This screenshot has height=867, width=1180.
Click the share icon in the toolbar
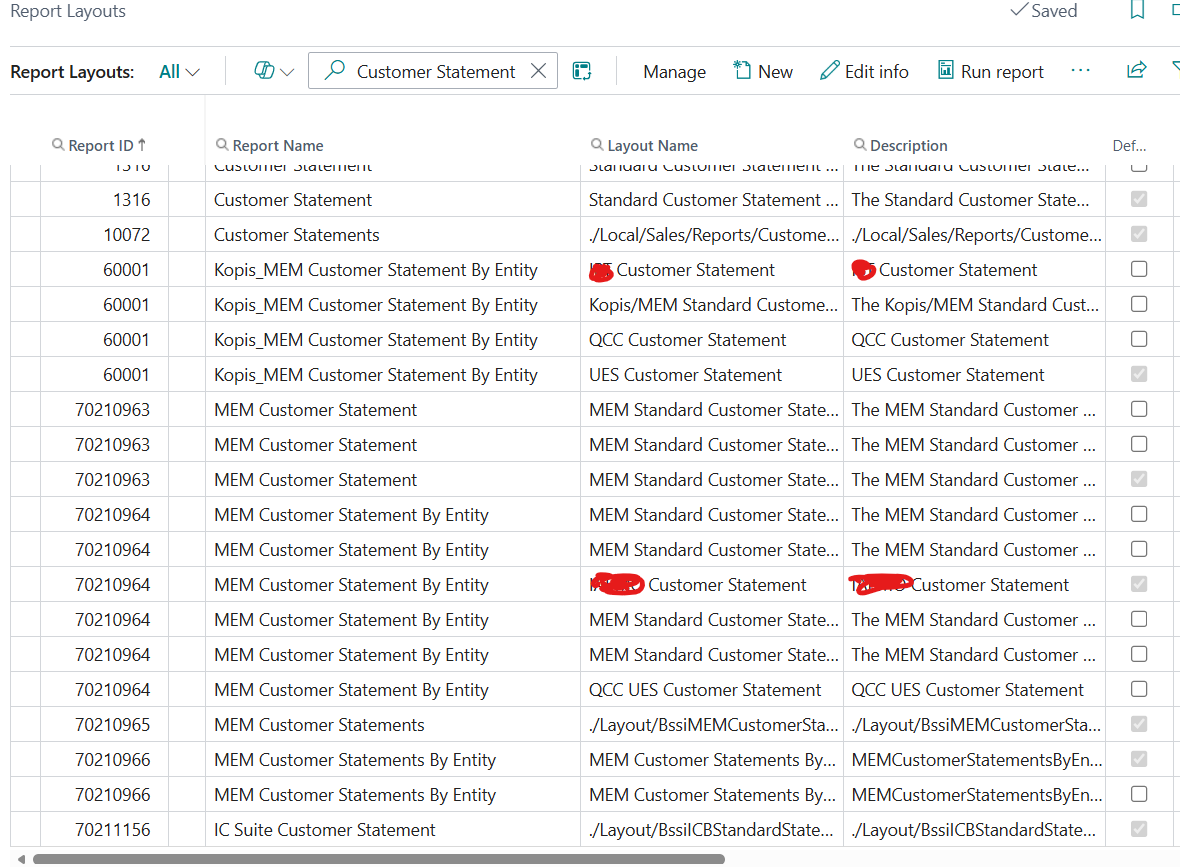1136,70
